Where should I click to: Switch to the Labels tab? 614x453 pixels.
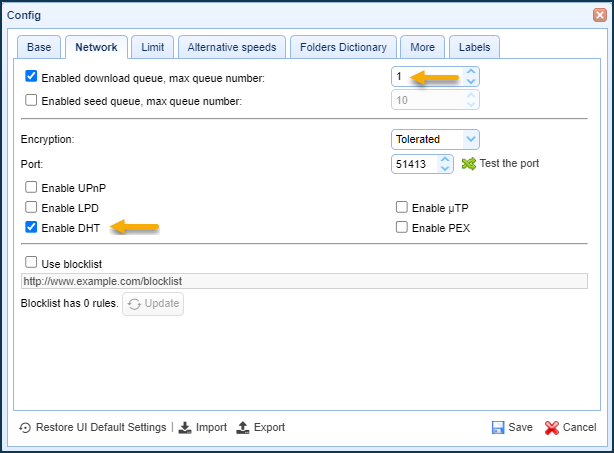tap(475, 47)
